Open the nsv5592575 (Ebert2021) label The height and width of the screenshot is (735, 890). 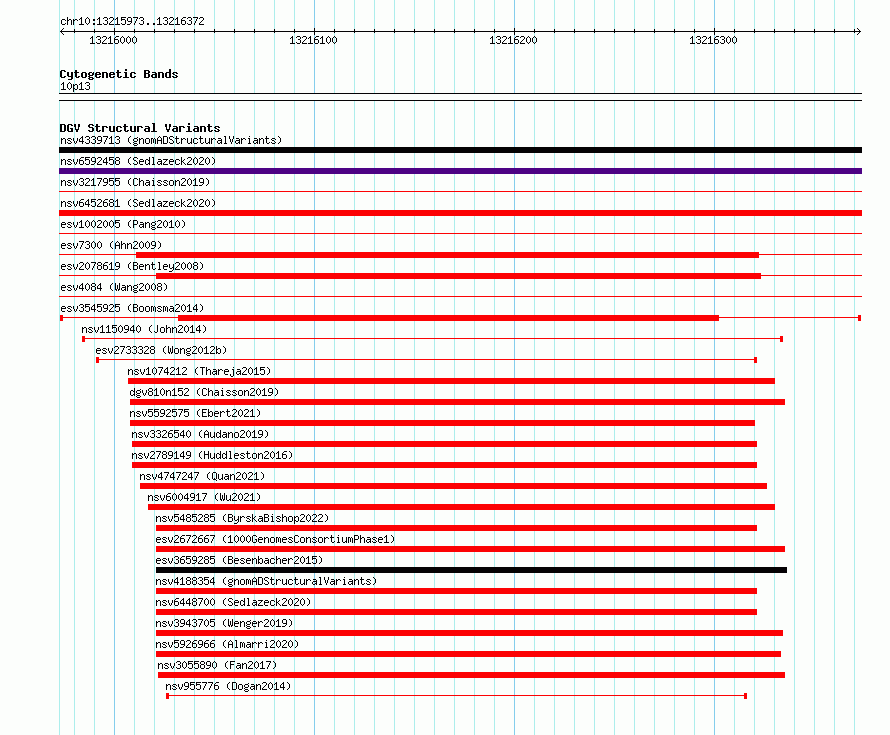click(x=195, y=413)
